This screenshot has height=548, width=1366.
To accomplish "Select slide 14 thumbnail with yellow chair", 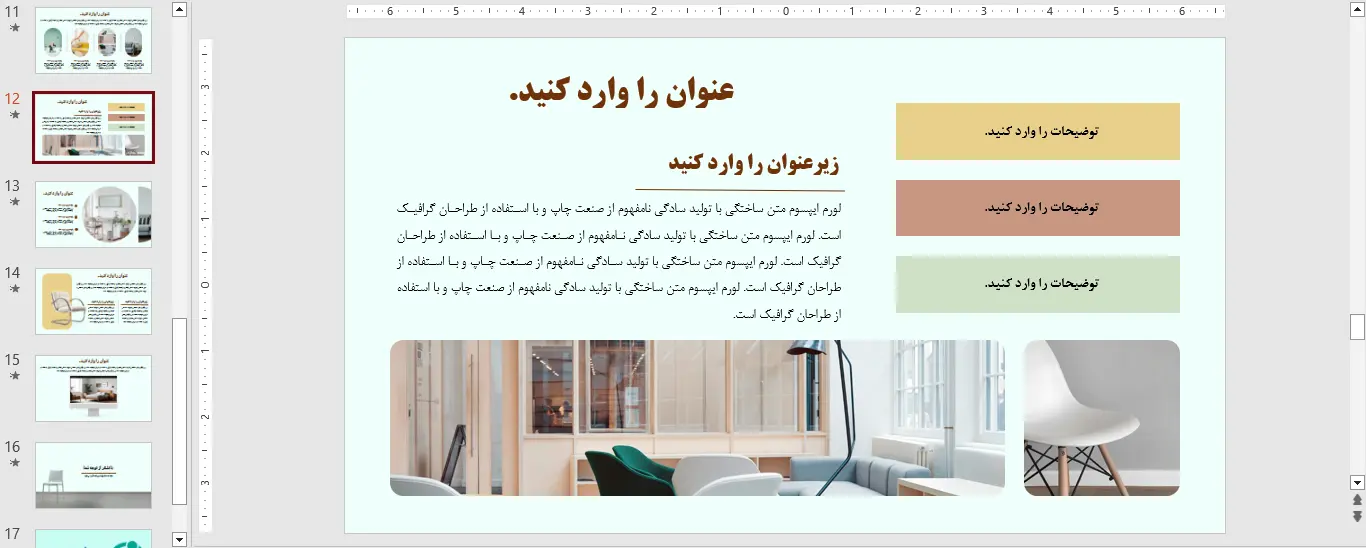I will click(94, 301).
